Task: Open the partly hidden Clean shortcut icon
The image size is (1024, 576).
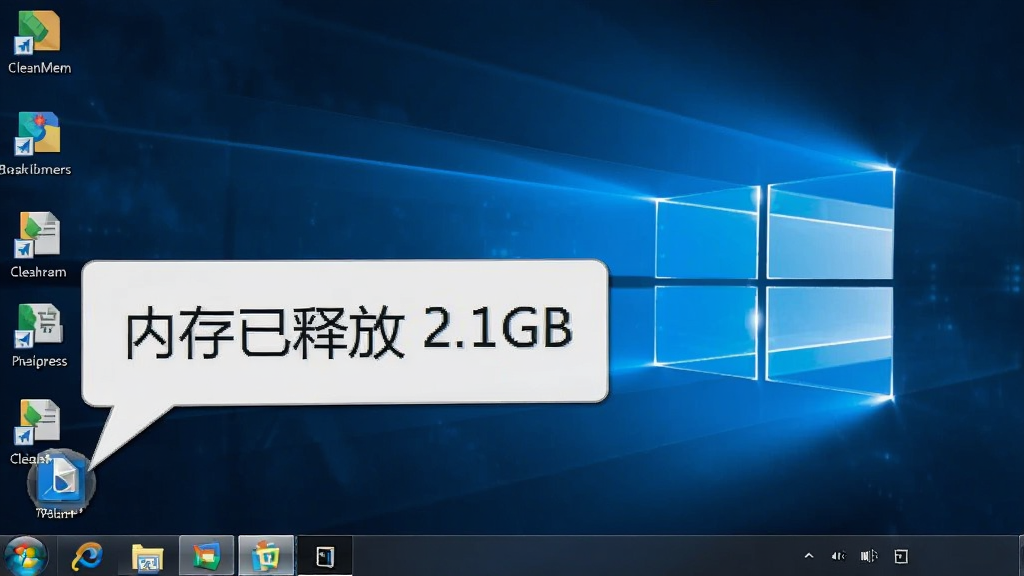Action: pos(38,421)
